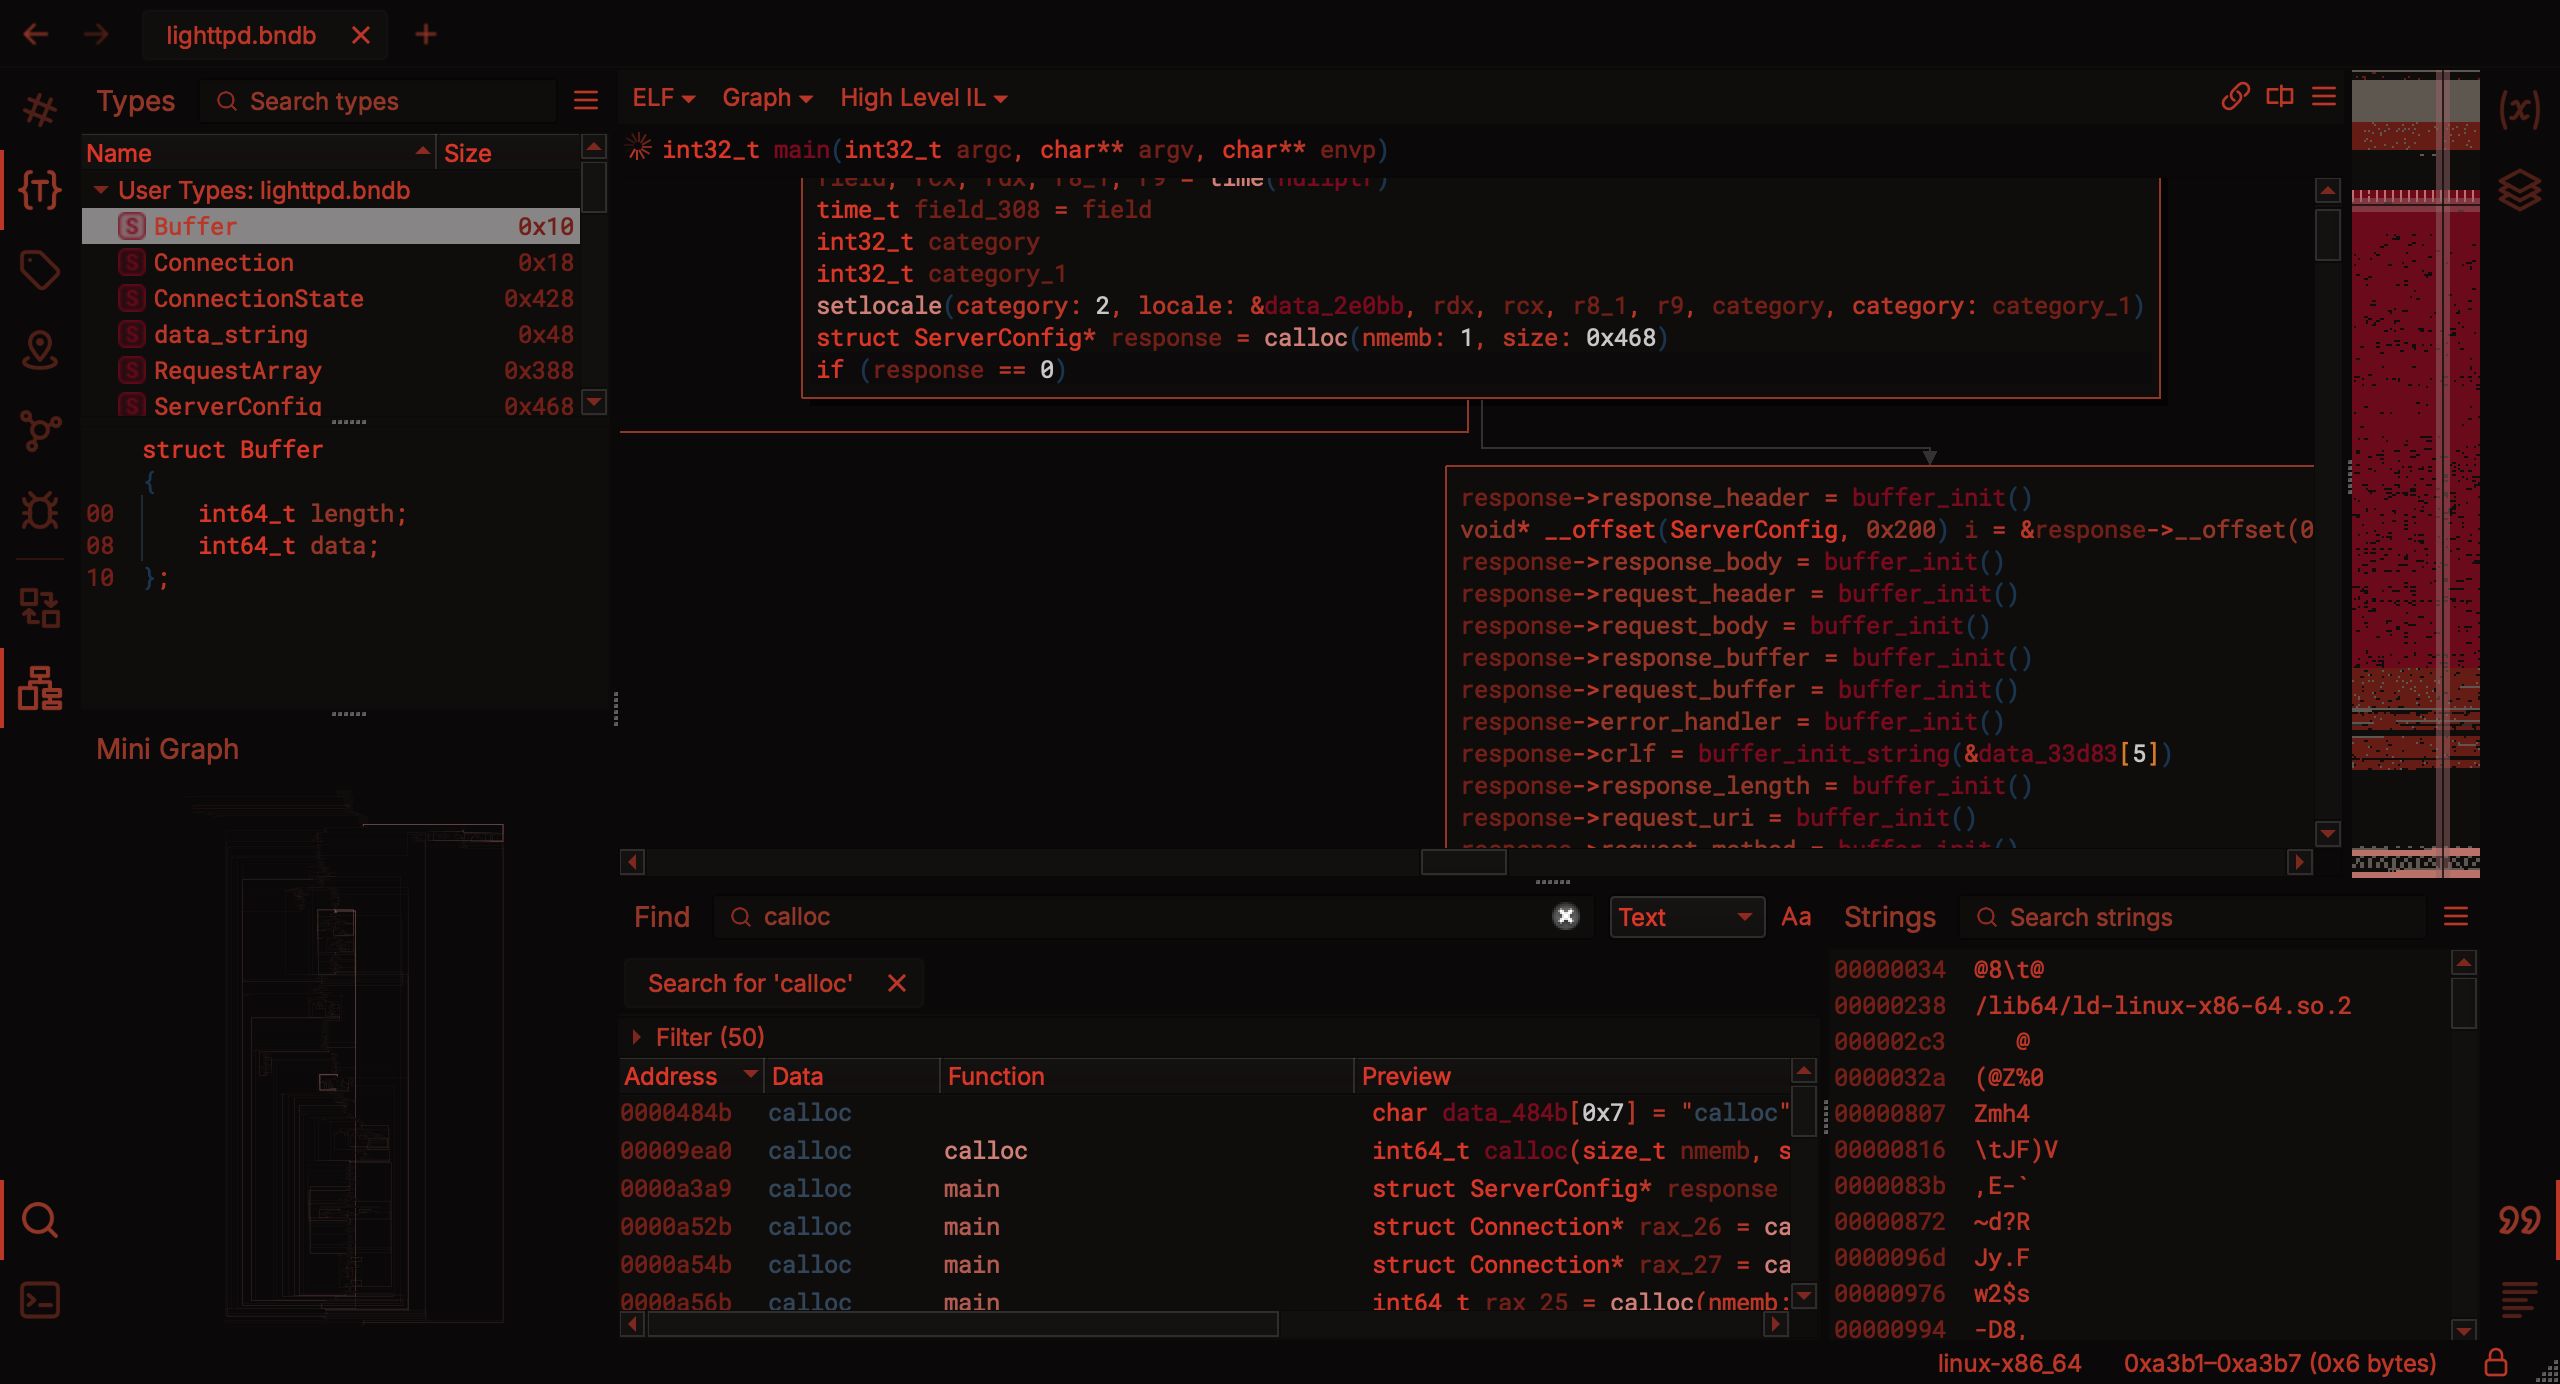Select the lighttpd.bndb tab
This screenshot has height=1384, width=2560.
pyautogui.click(x=241, y=35)
